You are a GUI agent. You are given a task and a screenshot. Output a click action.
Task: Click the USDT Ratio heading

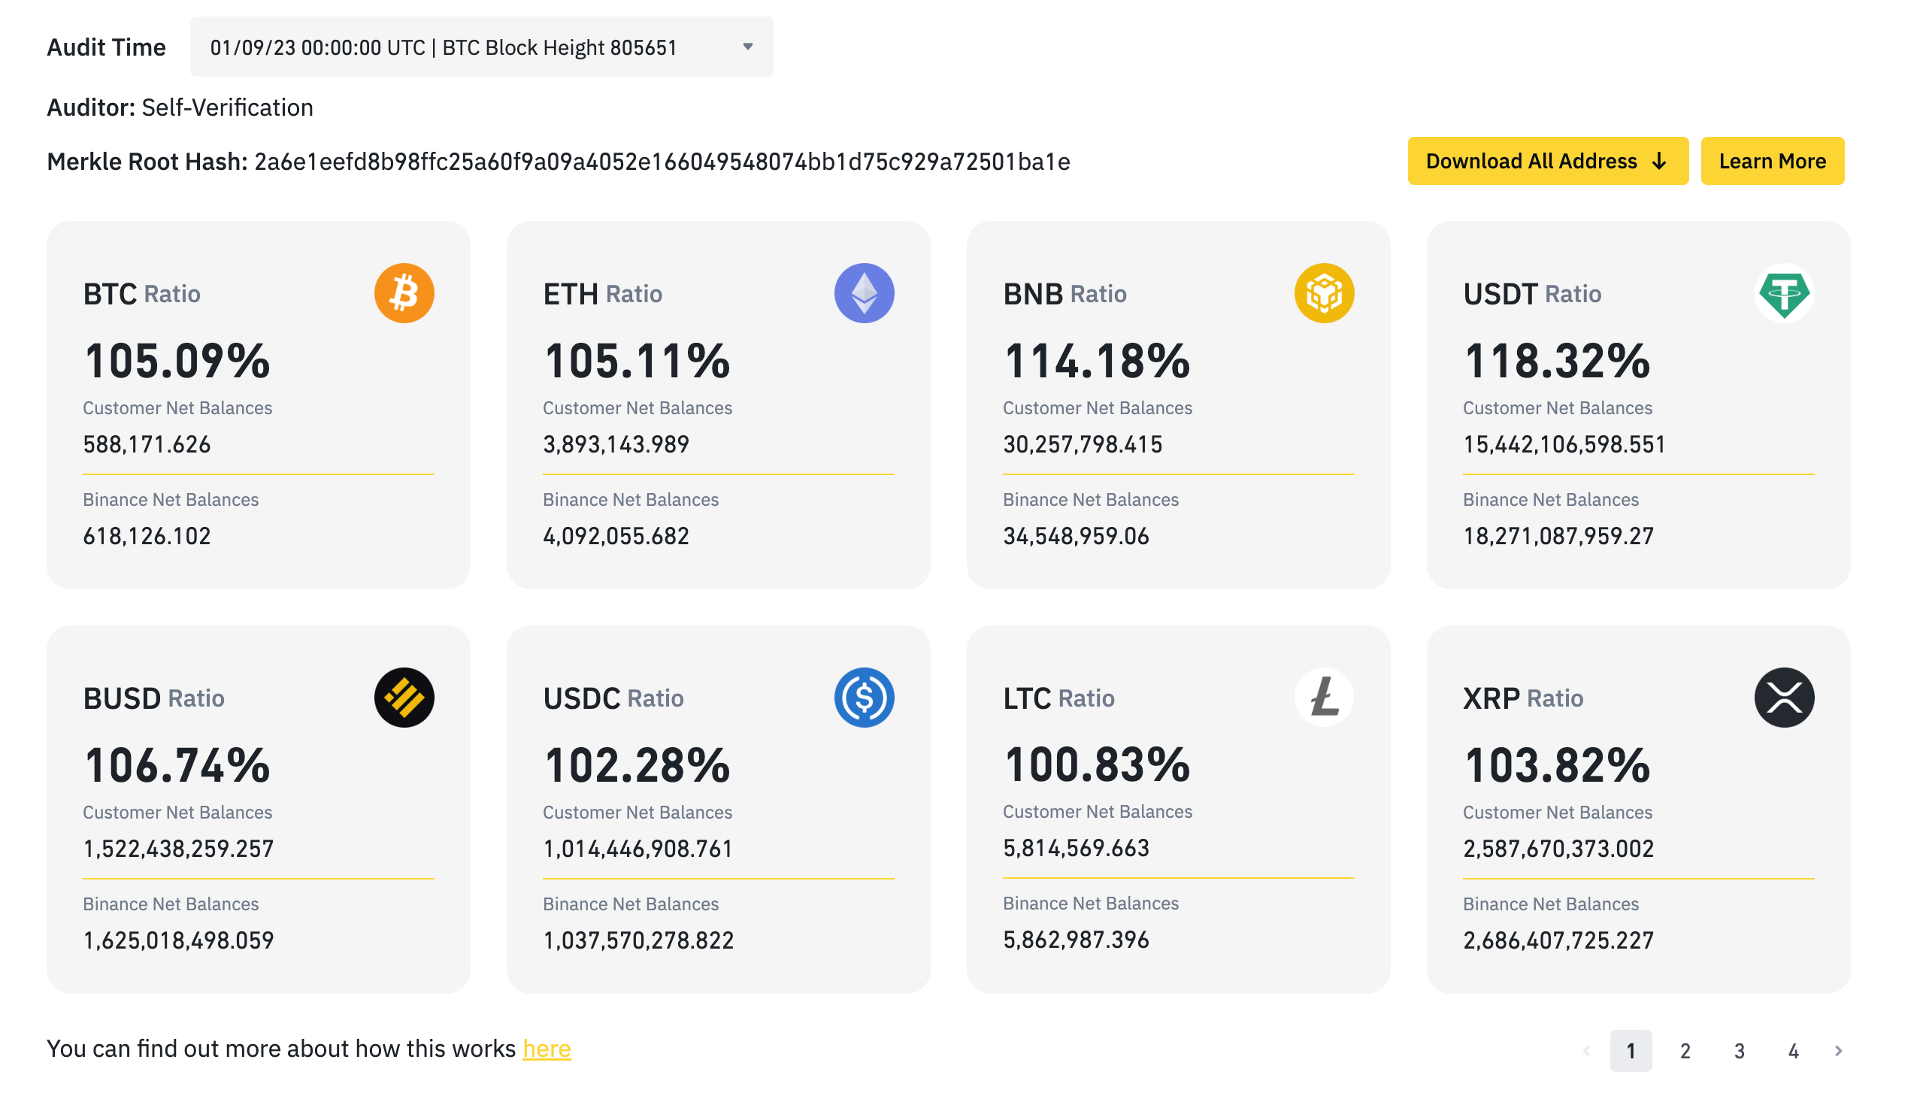1532,294
